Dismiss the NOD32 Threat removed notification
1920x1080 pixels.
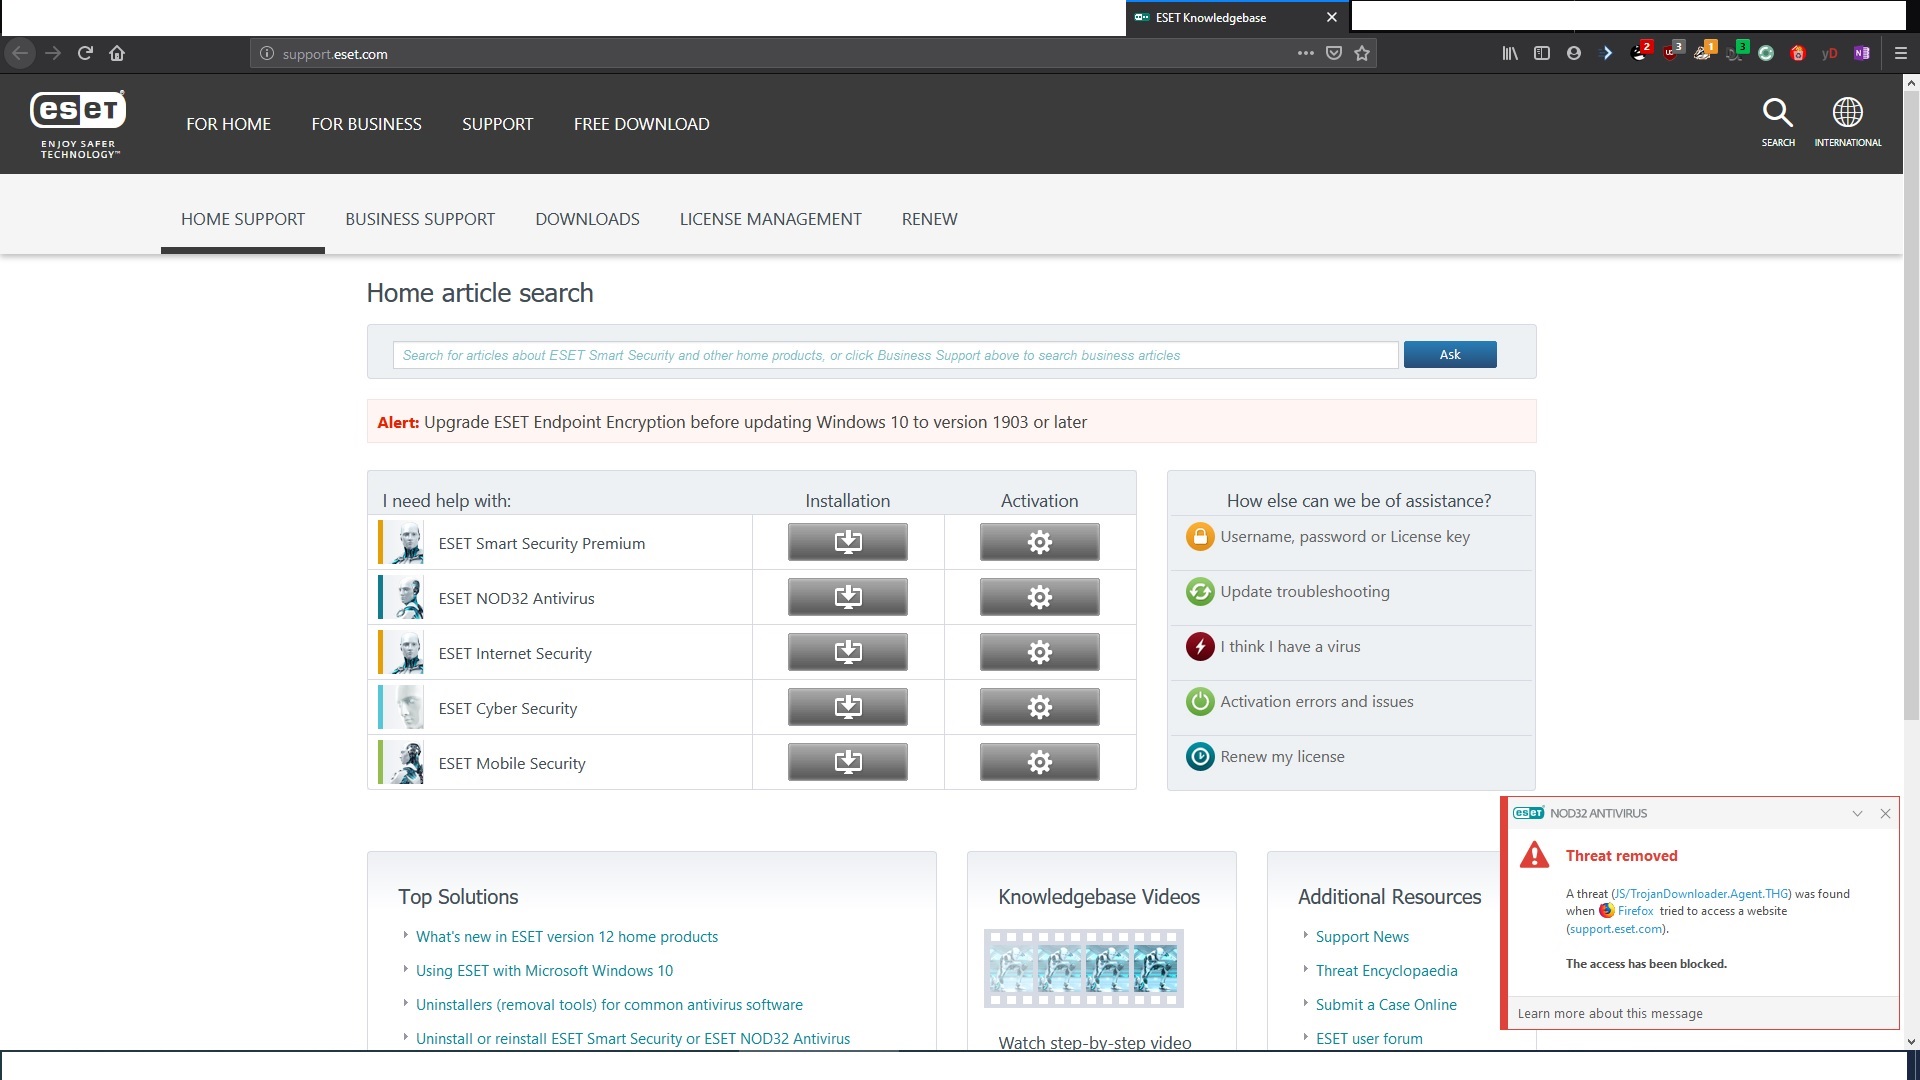point(1885,814)
